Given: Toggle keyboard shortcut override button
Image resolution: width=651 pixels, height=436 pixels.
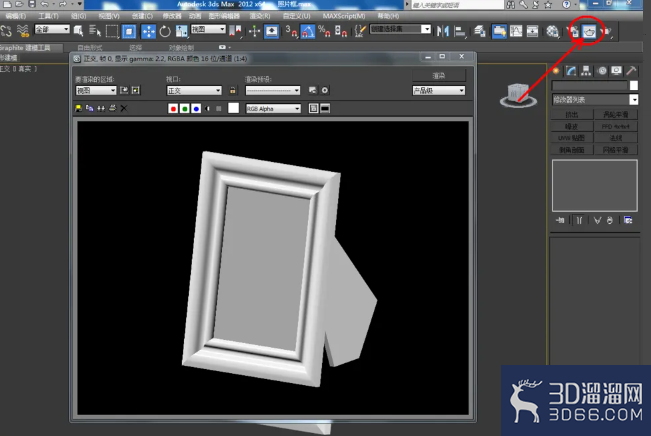Looking at the screenshot, I should pos(271,31).
